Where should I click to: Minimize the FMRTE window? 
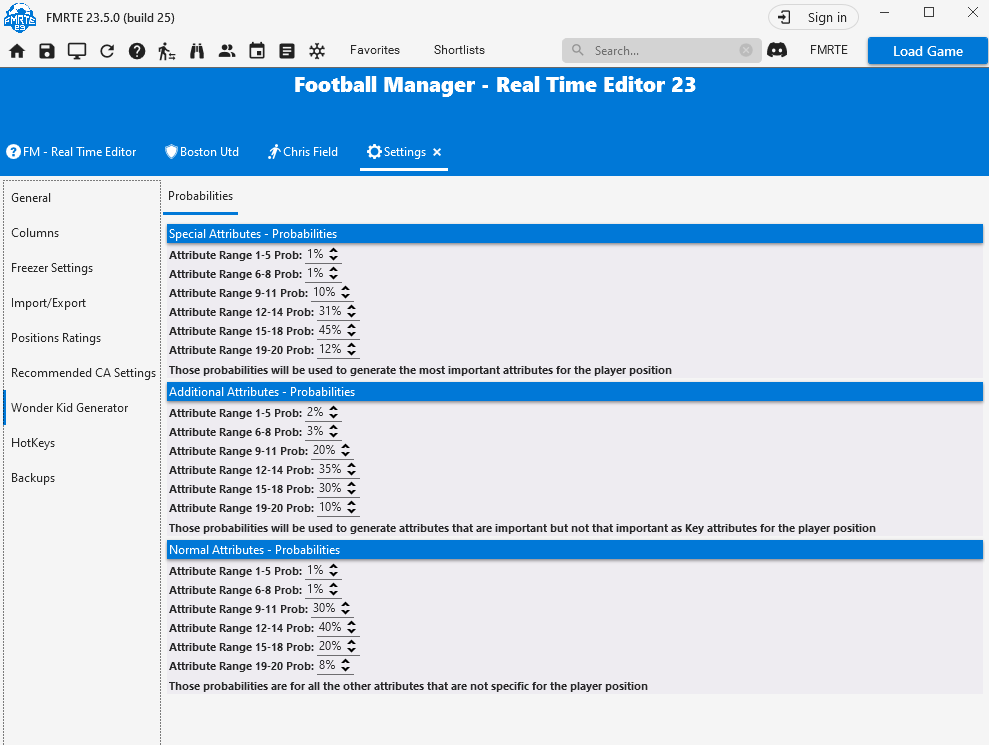(884, 13)
